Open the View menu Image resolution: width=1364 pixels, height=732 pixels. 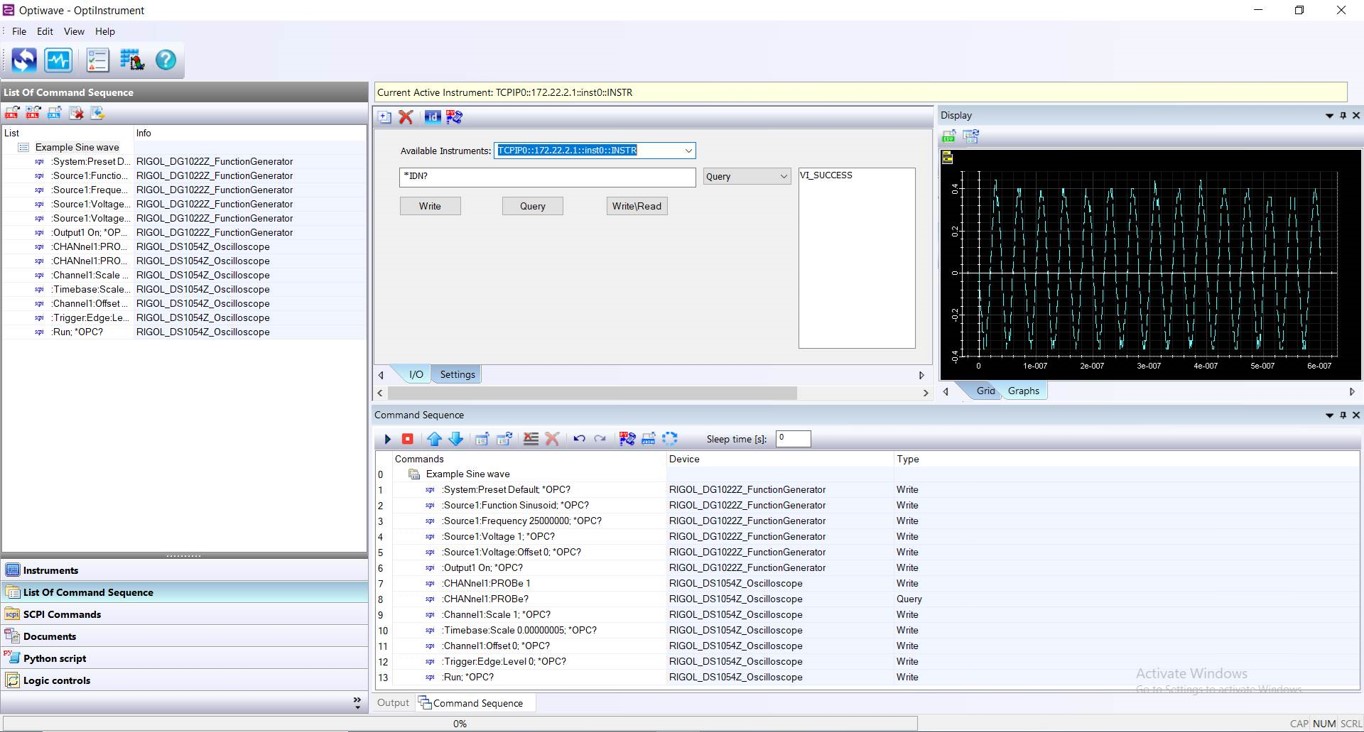click(x=73, y=31)
